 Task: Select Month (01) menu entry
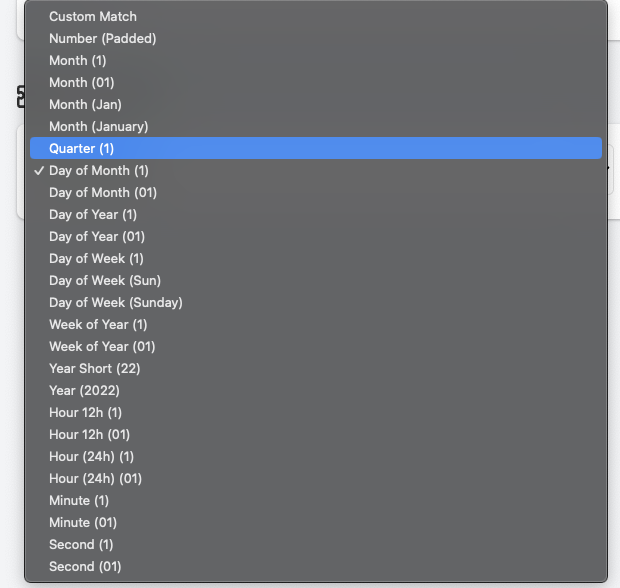tap(82, 83)
